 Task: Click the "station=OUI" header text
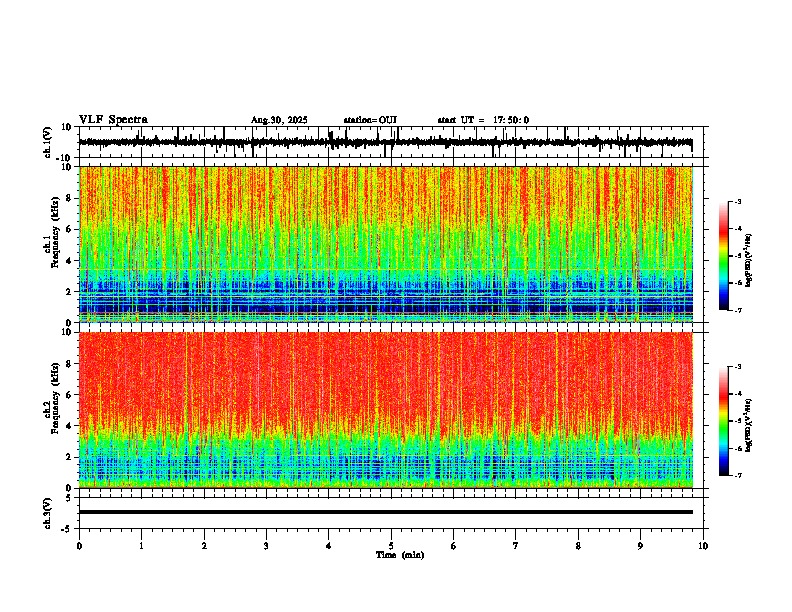[x=370, y=120]
